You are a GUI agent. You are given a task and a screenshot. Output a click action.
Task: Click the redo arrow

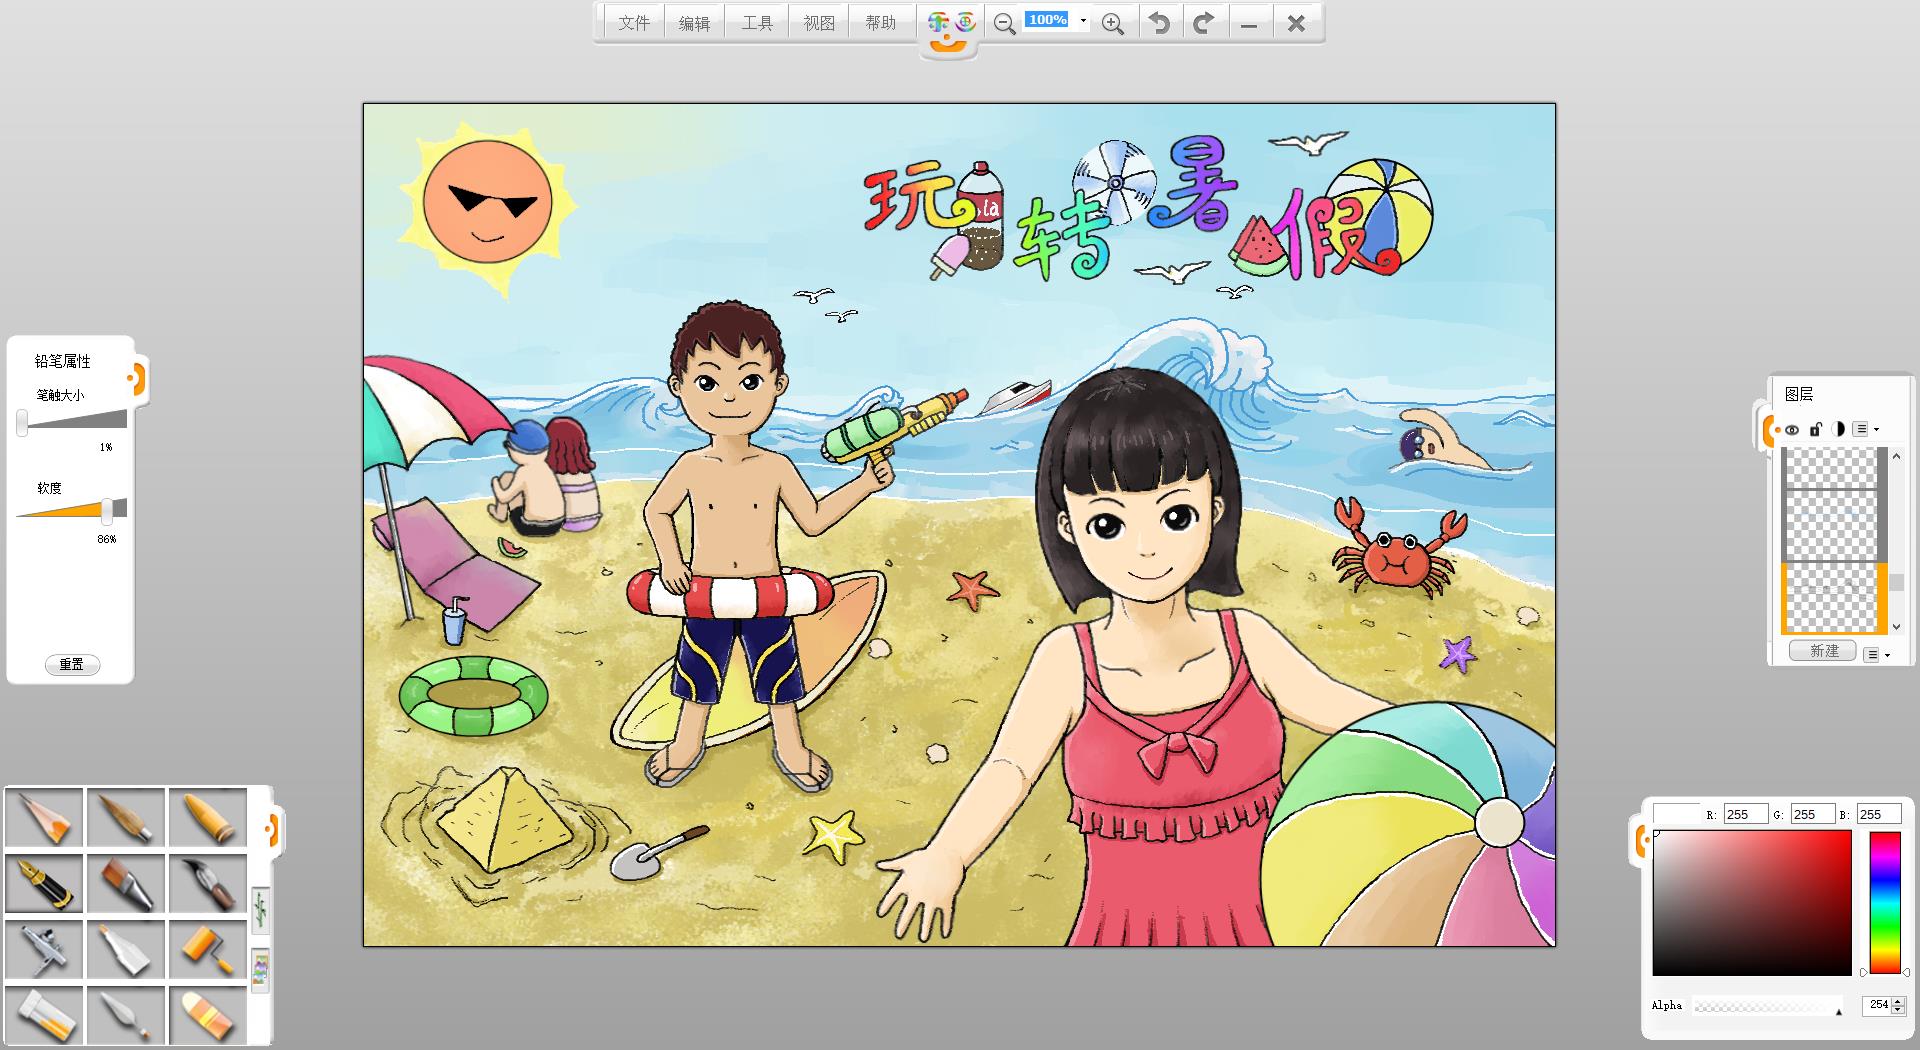tap(1204, 23)
